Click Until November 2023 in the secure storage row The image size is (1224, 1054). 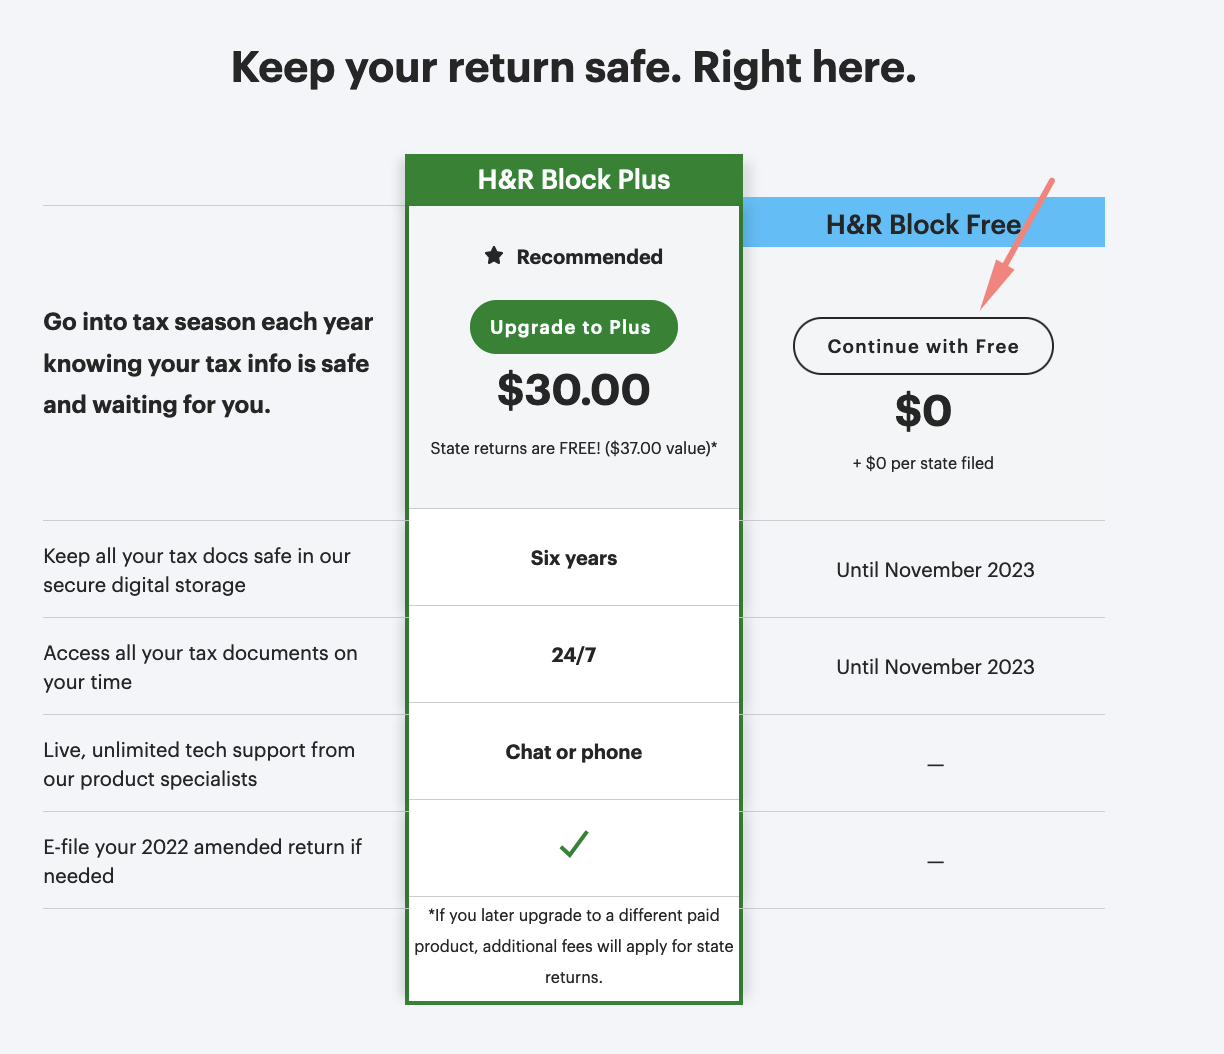[x=935, y=570]
